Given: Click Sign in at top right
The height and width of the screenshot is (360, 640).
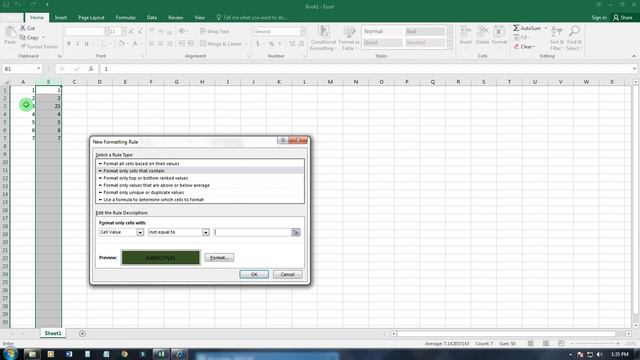Looking at the screenshot, I should (599, 18).
